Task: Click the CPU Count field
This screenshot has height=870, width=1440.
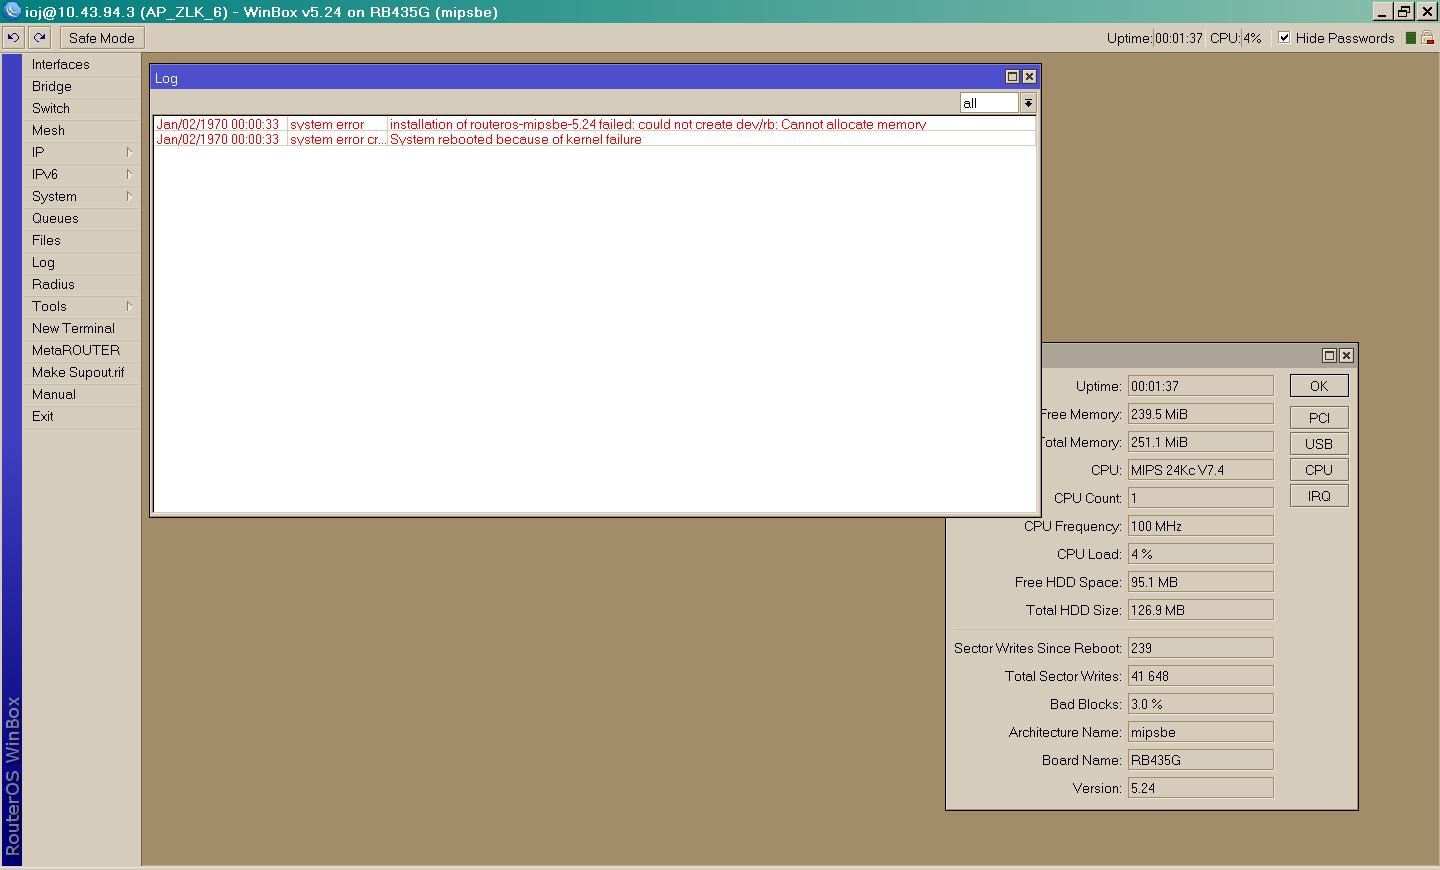Action: [1201, 498]
